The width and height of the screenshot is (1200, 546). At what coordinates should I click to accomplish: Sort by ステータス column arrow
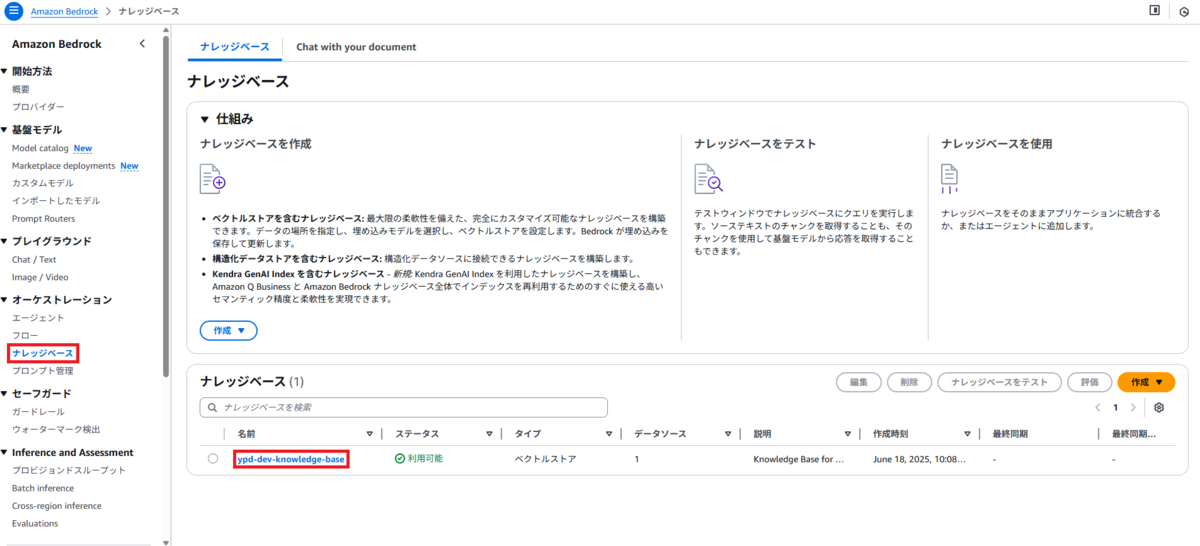point(489,434)
